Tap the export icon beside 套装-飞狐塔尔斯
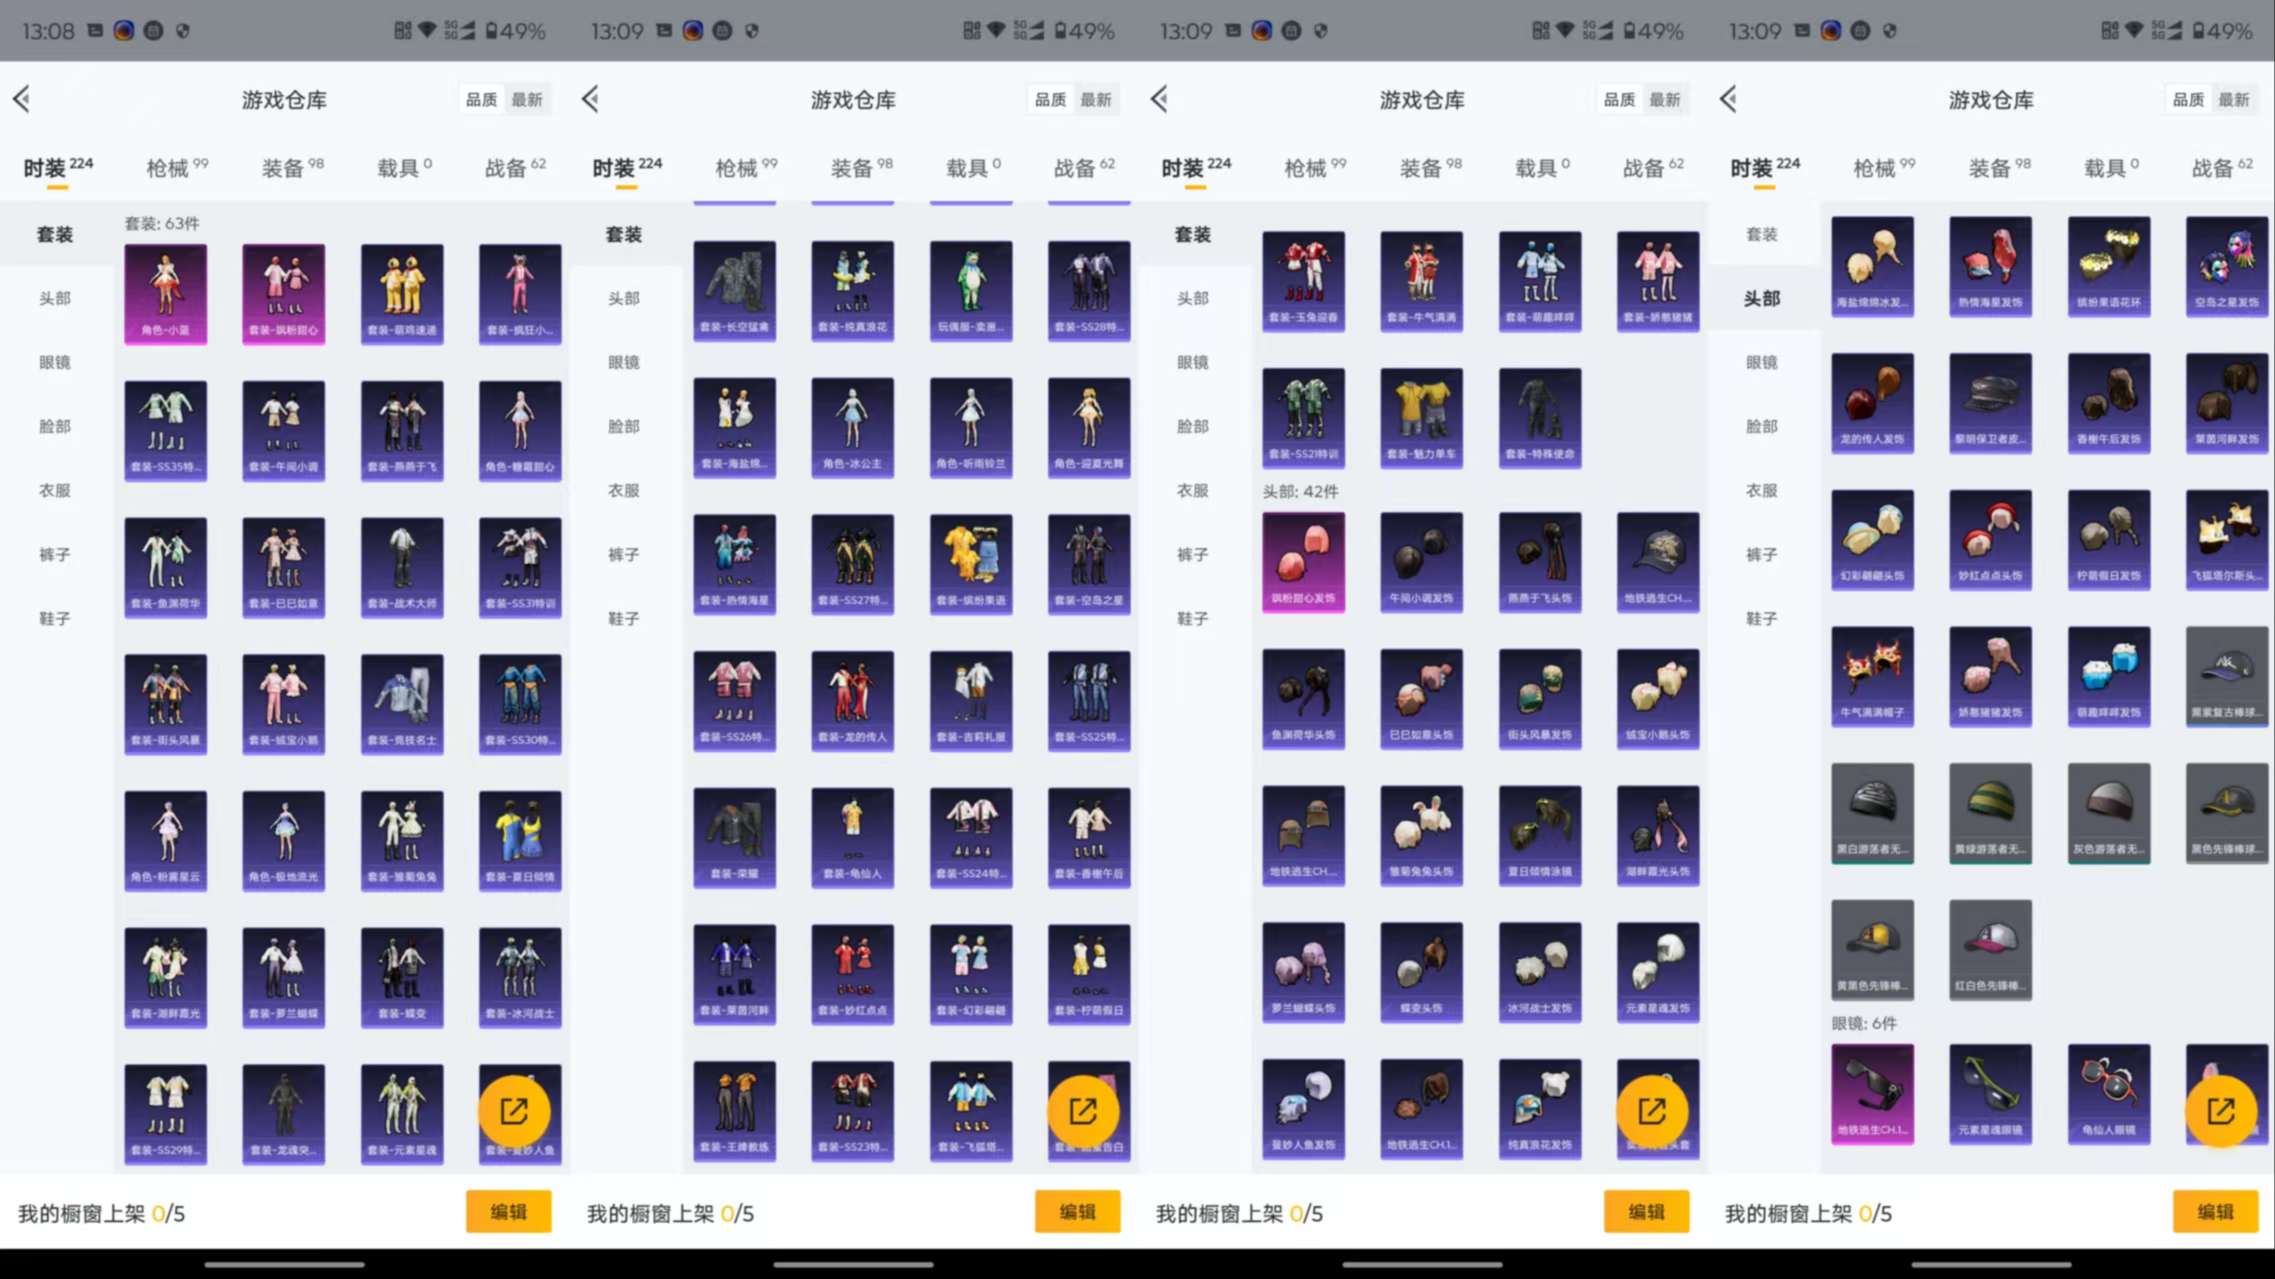Viewport: 2275px width, 1279px height. 1083,1110
